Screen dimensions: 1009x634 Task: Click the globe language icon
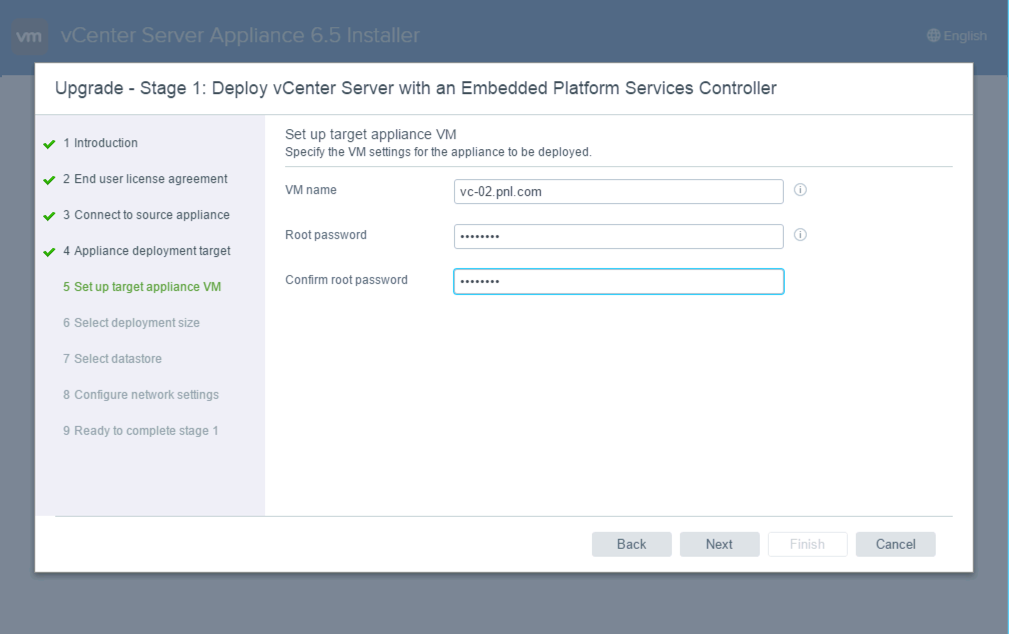point(933,35)
